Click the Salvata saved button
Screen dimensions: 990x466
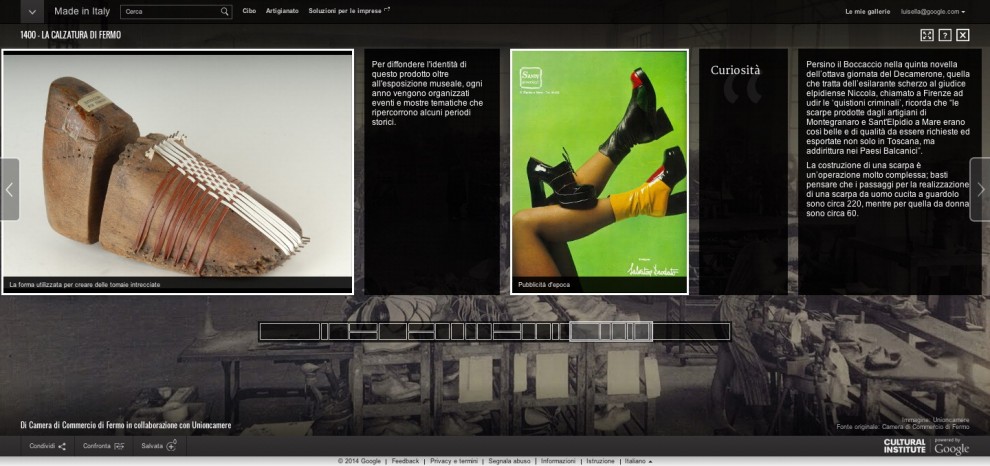coord(159,446)
